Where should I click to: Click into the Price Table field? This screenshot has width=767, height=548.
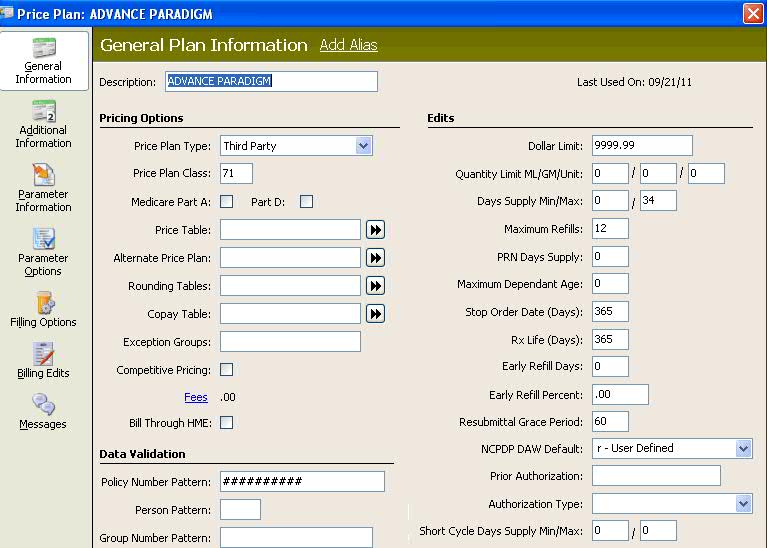290,229
